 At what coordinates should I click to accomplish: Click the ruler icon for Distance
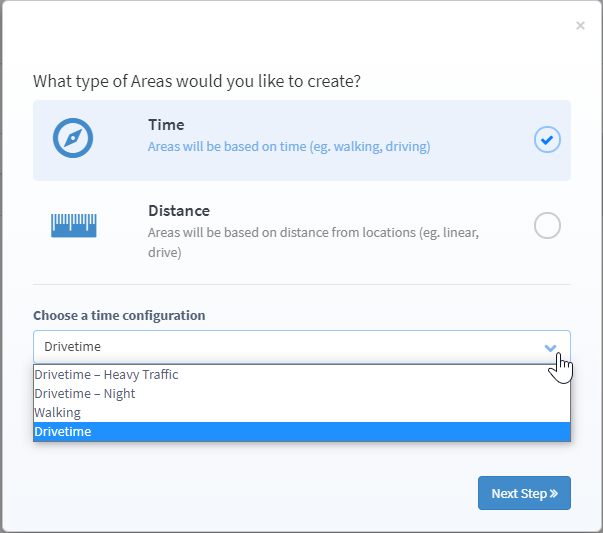point(73,225)
